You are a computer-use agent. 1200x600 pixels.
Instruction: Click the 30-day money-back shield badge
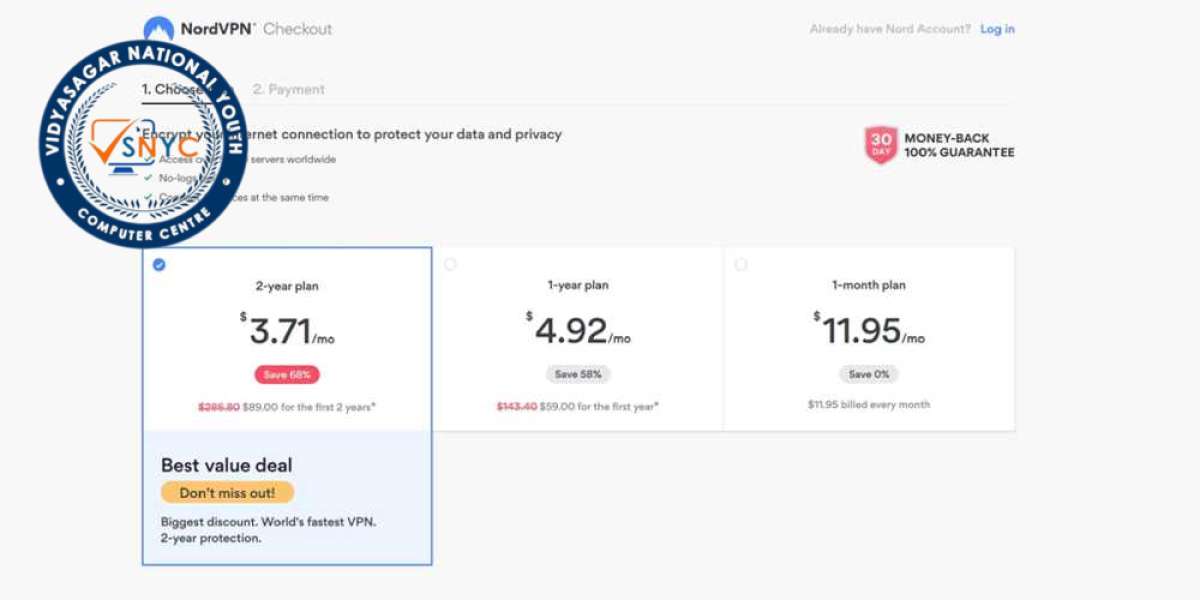click(x=881, y=144)
